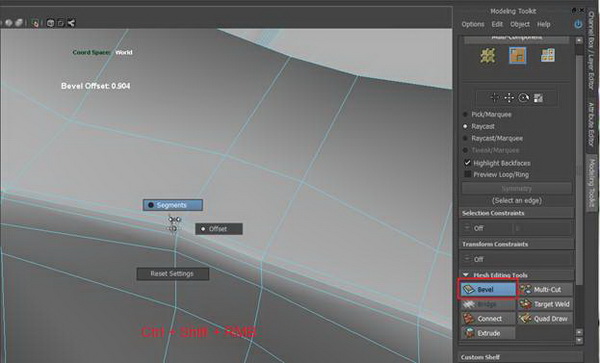Activate the Quad Draw tool

545,319
